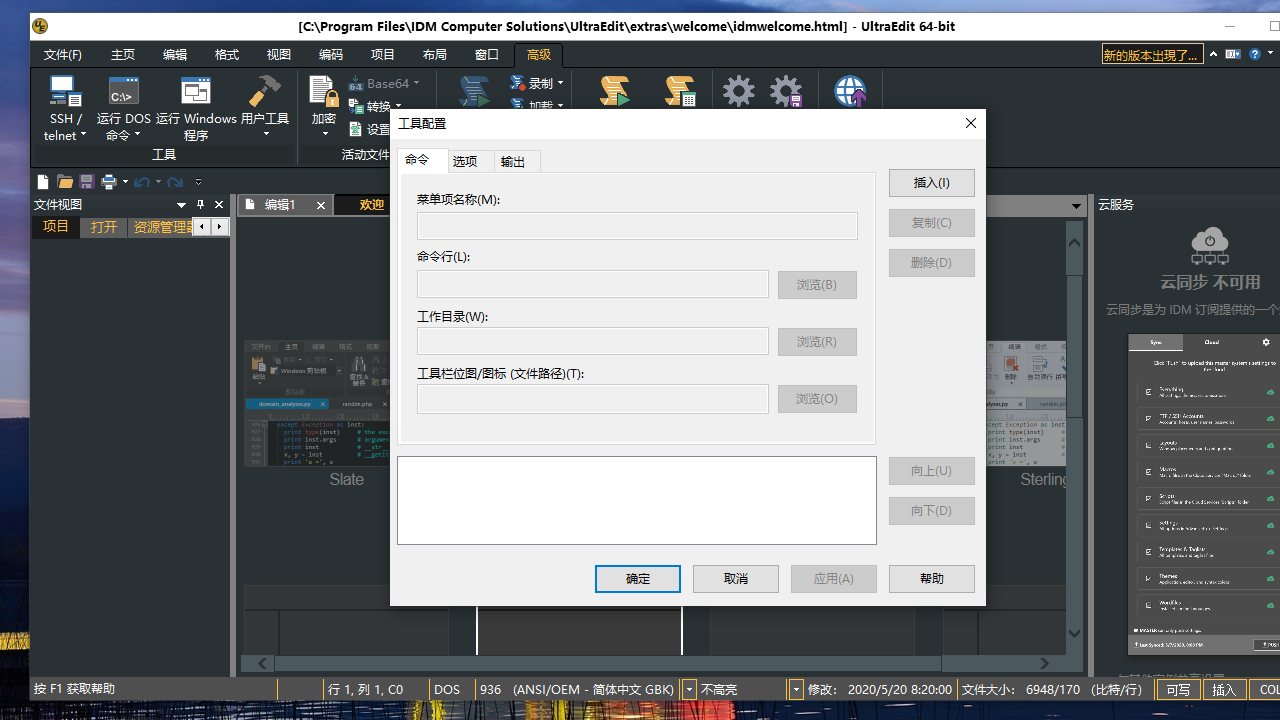Click the 命令行 input field
Viewport: 1280px width, 720px height.
click(593, 284)
